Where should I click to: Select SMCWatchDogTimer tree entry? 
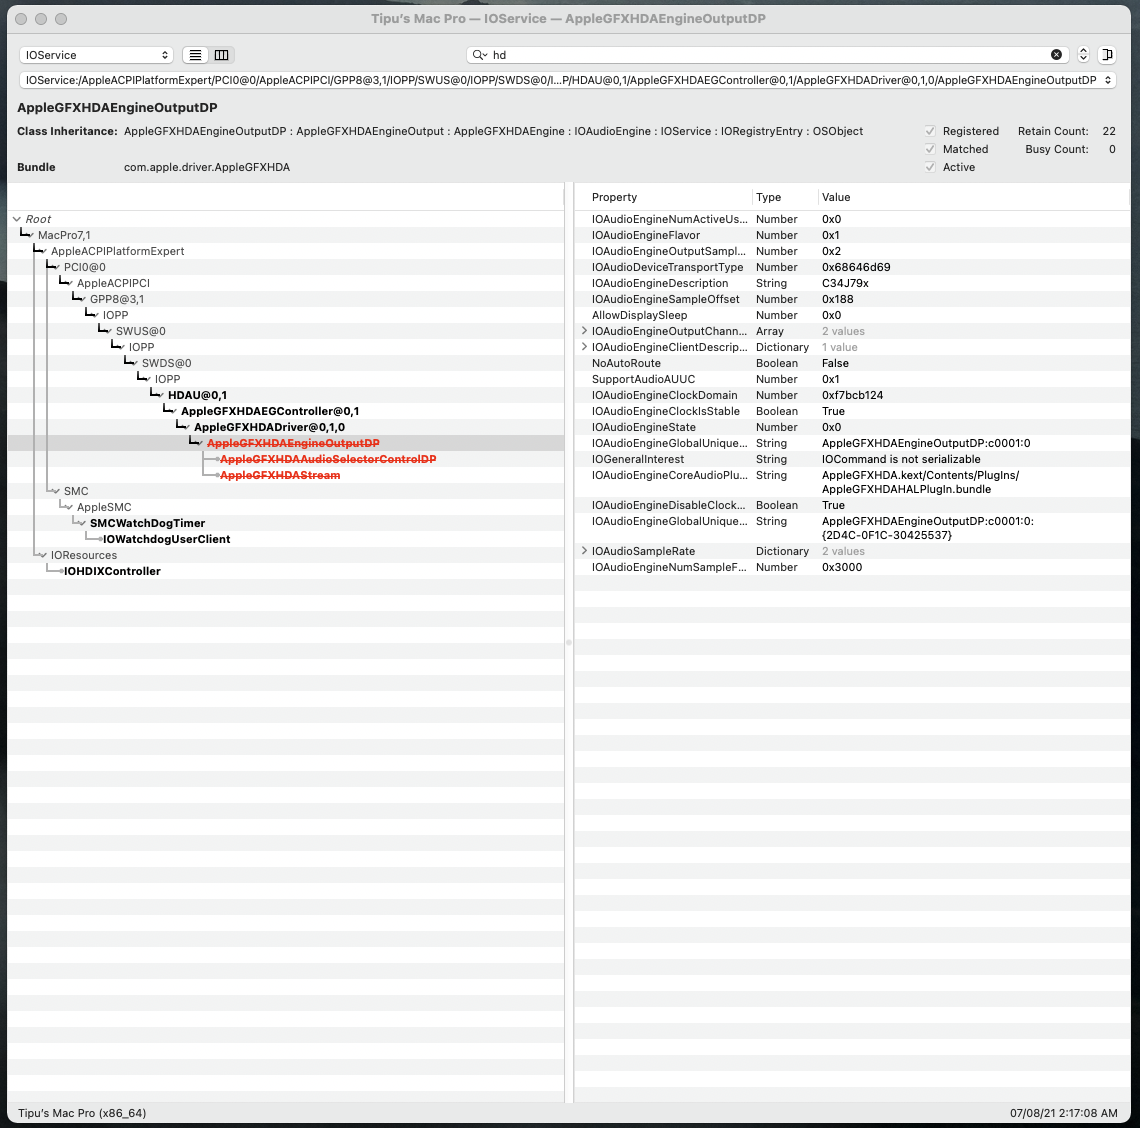pos(147,523)
